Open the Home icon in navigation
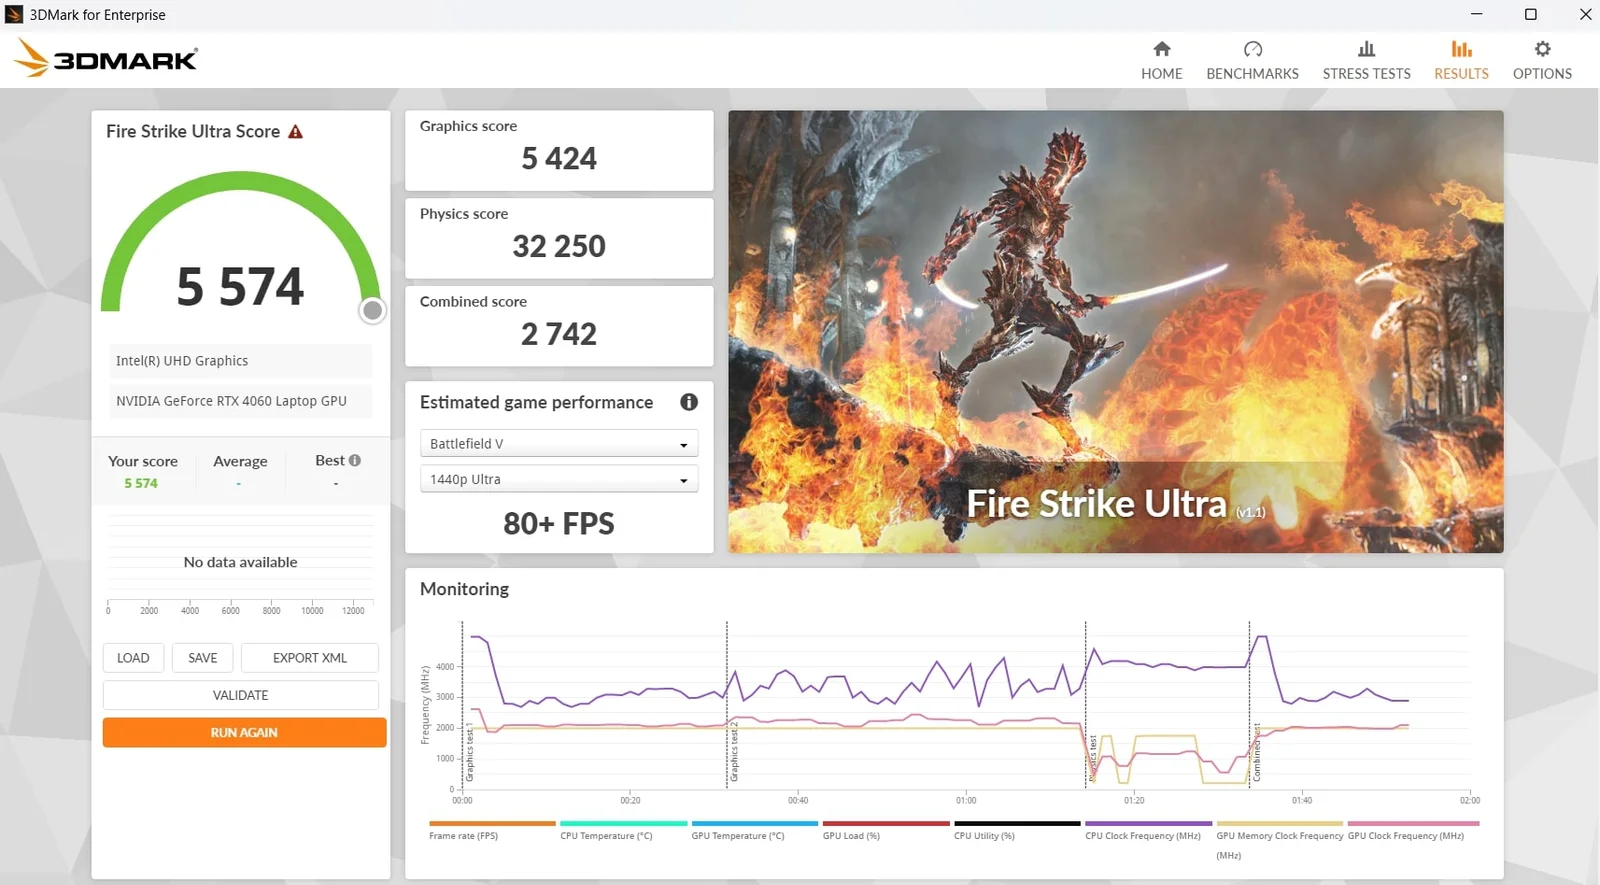 coord(1161,49)
